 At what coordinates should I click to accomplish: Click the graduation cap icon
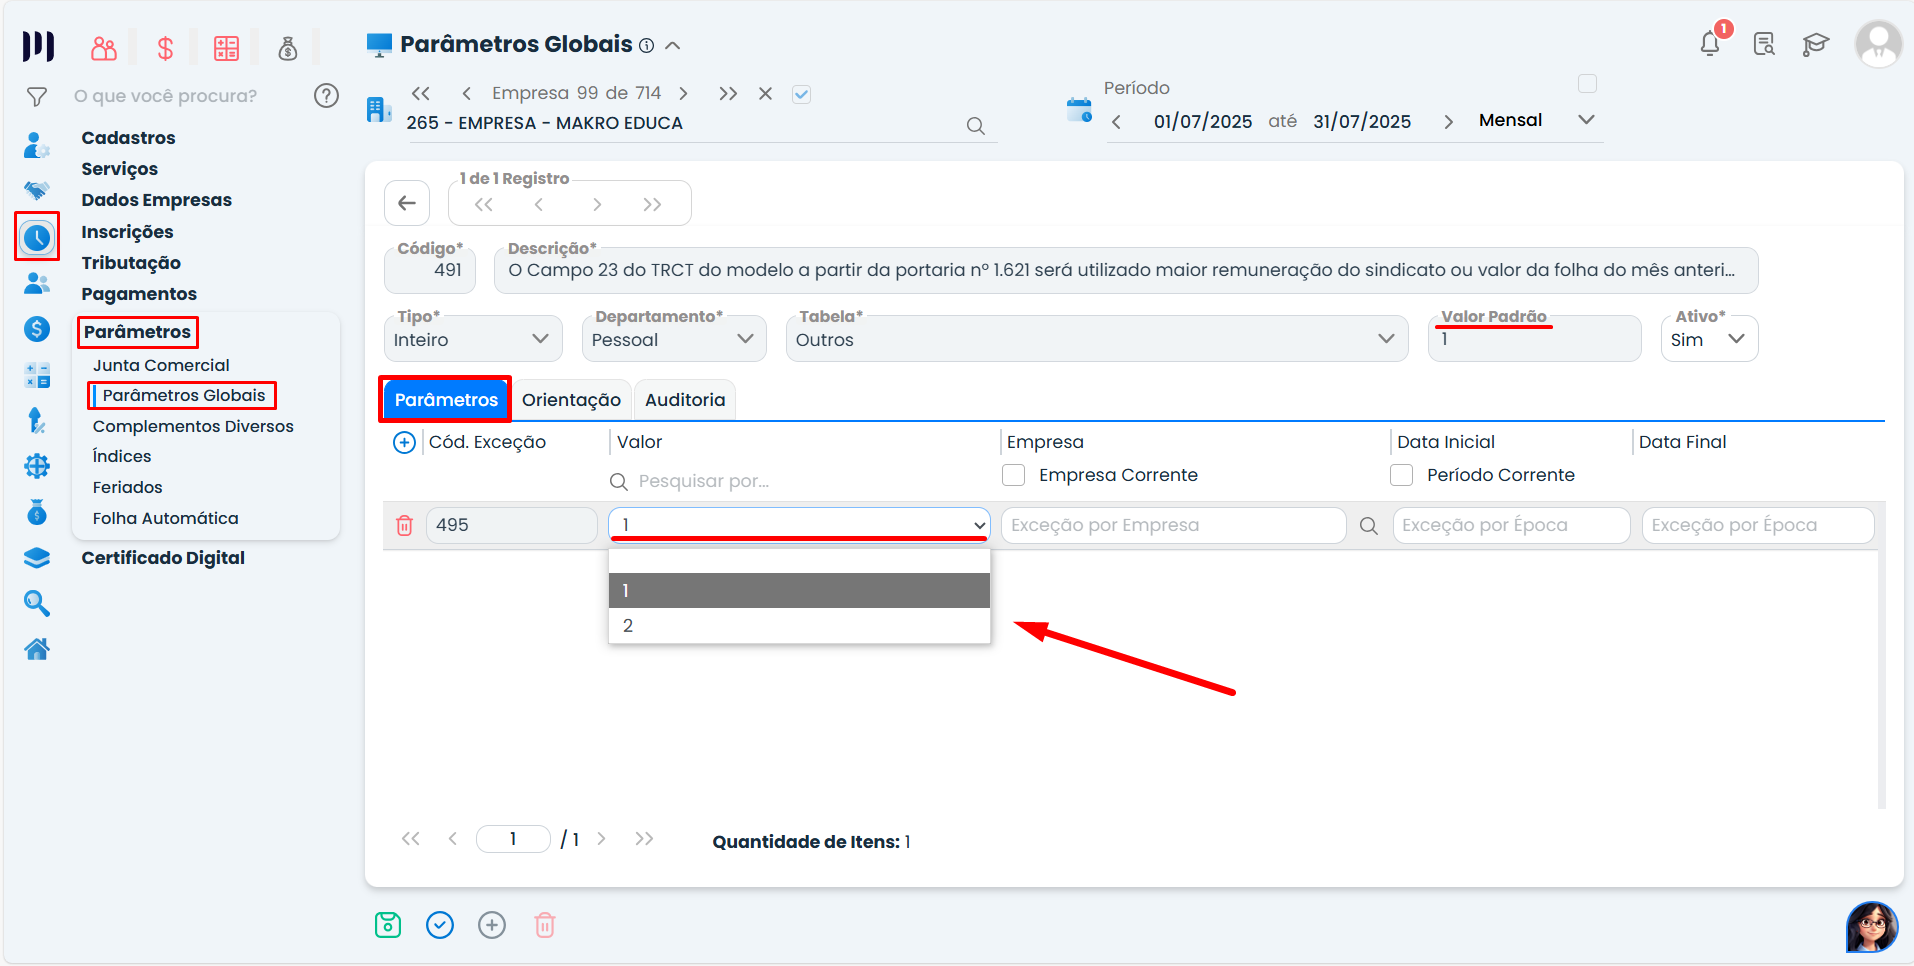pyautogui.click(x=1815, y=44)
